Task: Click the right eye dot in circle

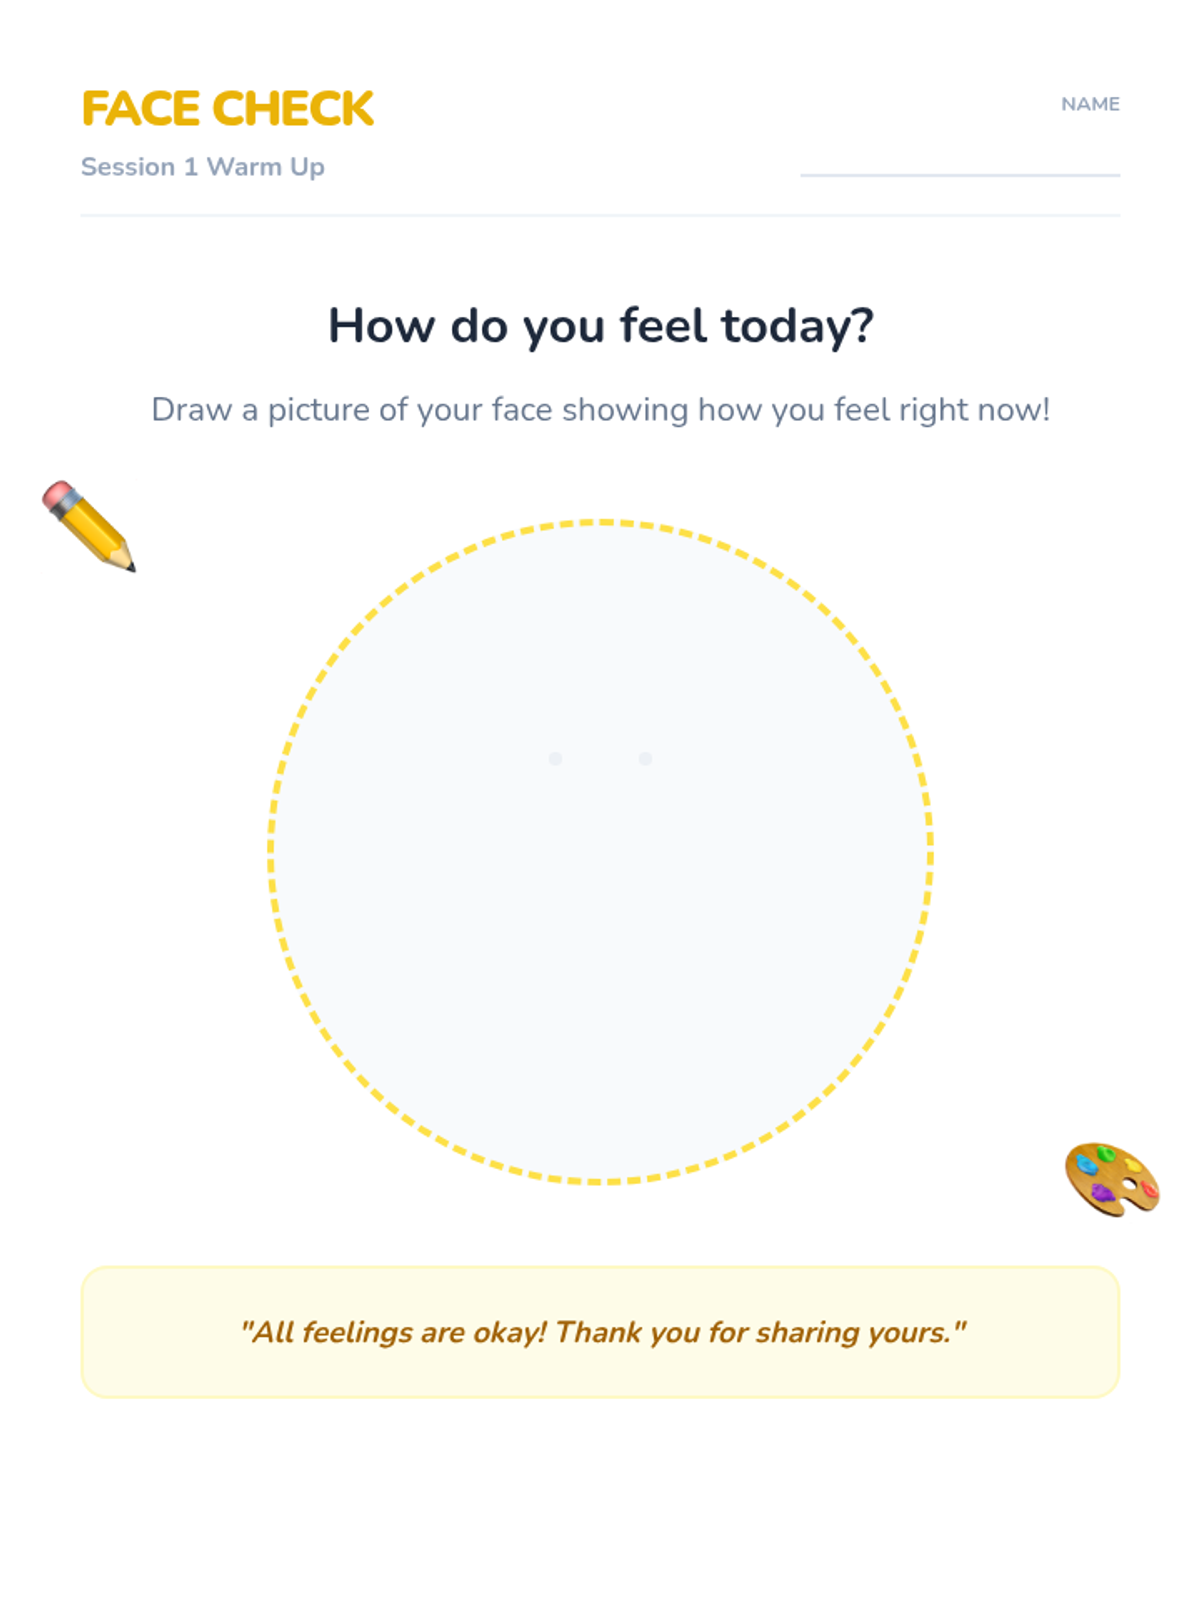Action: click(645, 759)
